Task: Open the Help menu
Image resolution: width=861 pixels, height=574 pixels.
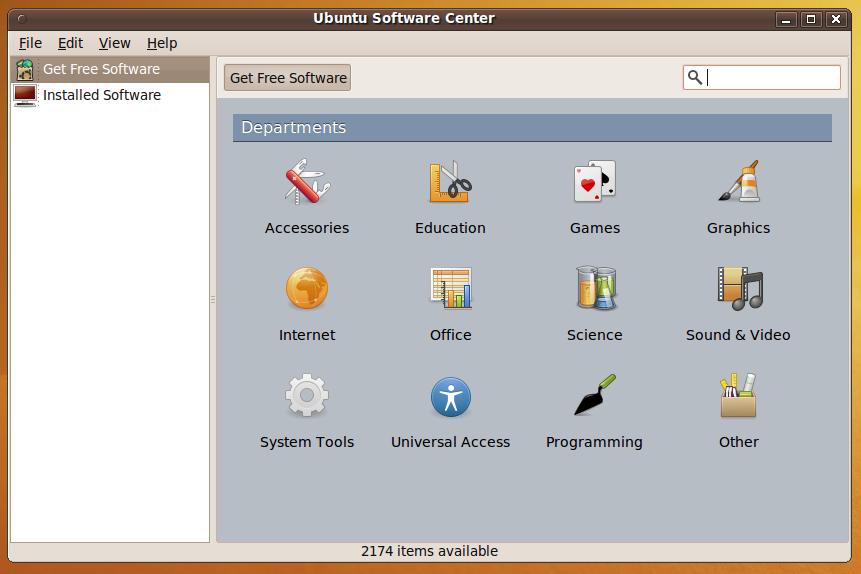Action: pos(161,43)
